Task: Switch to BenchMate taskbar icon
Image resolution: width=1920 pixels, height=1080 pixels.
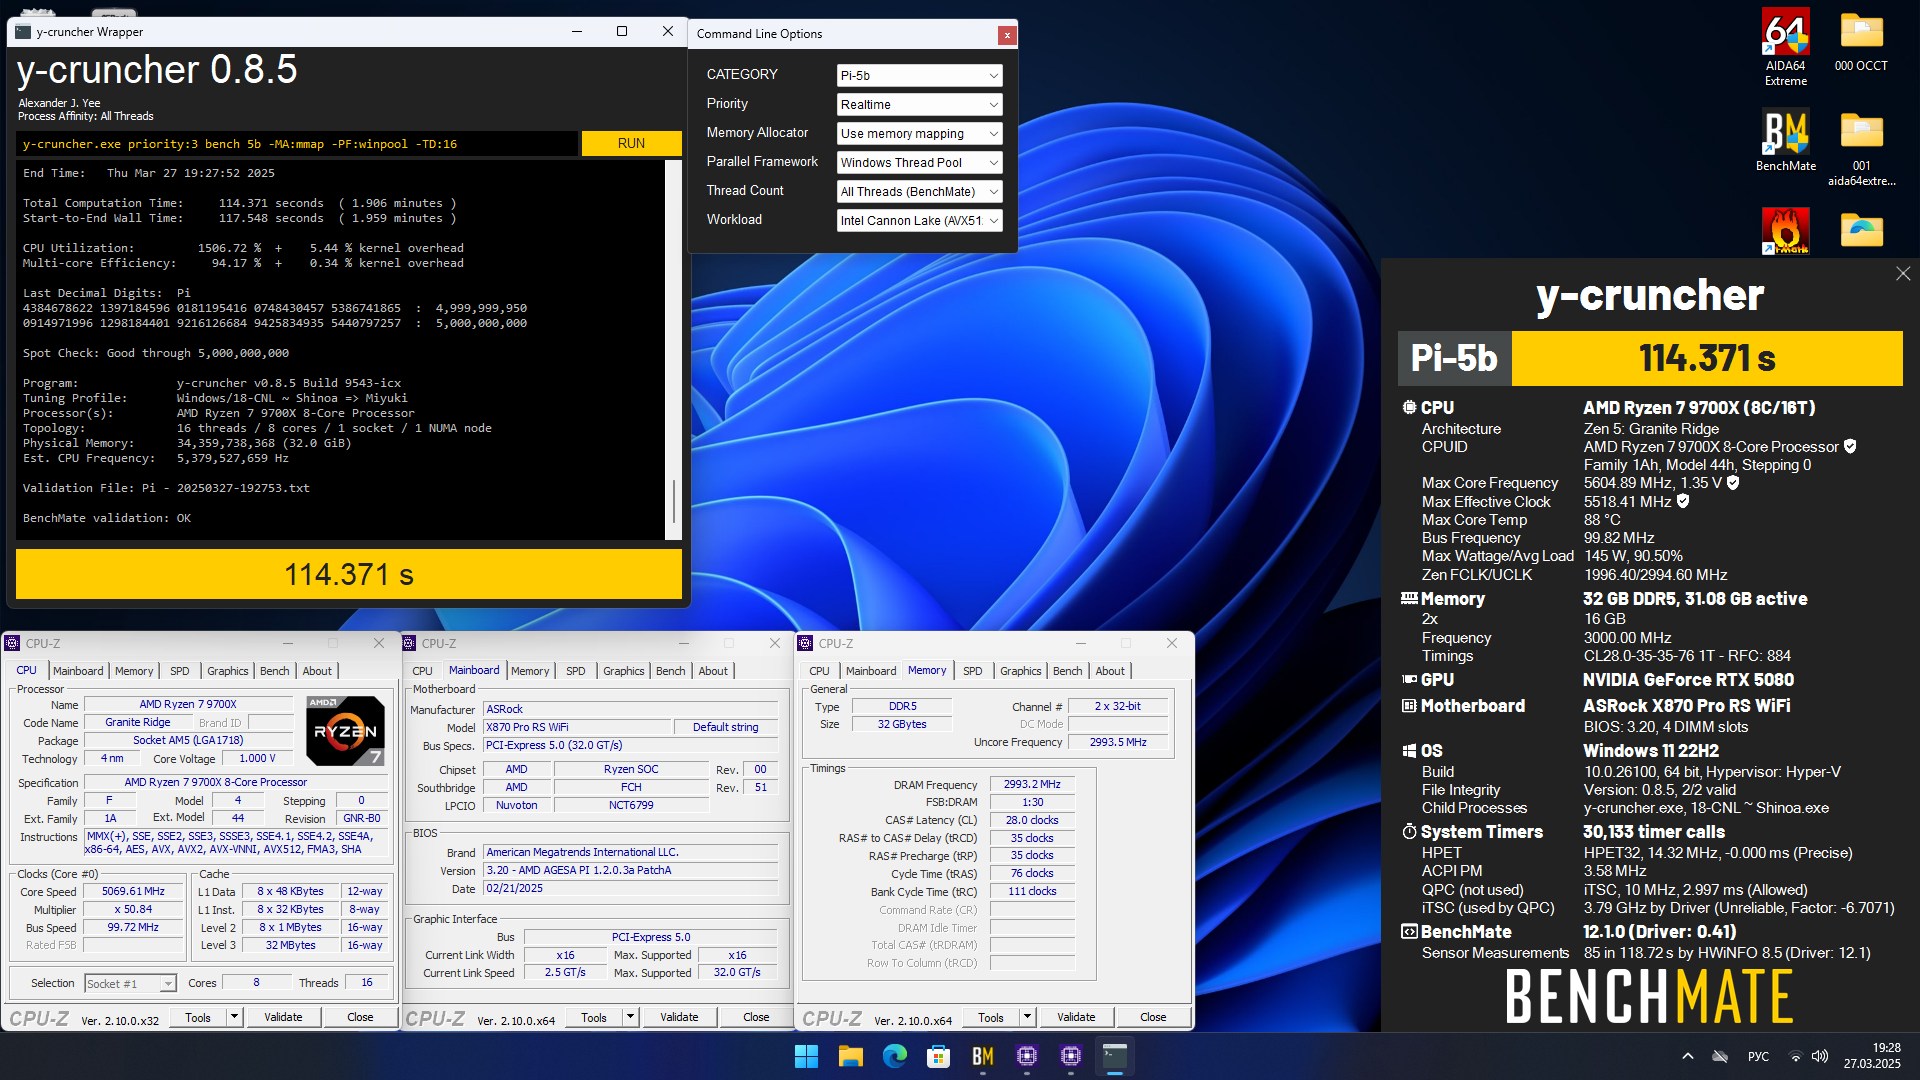Action: 982,1056
